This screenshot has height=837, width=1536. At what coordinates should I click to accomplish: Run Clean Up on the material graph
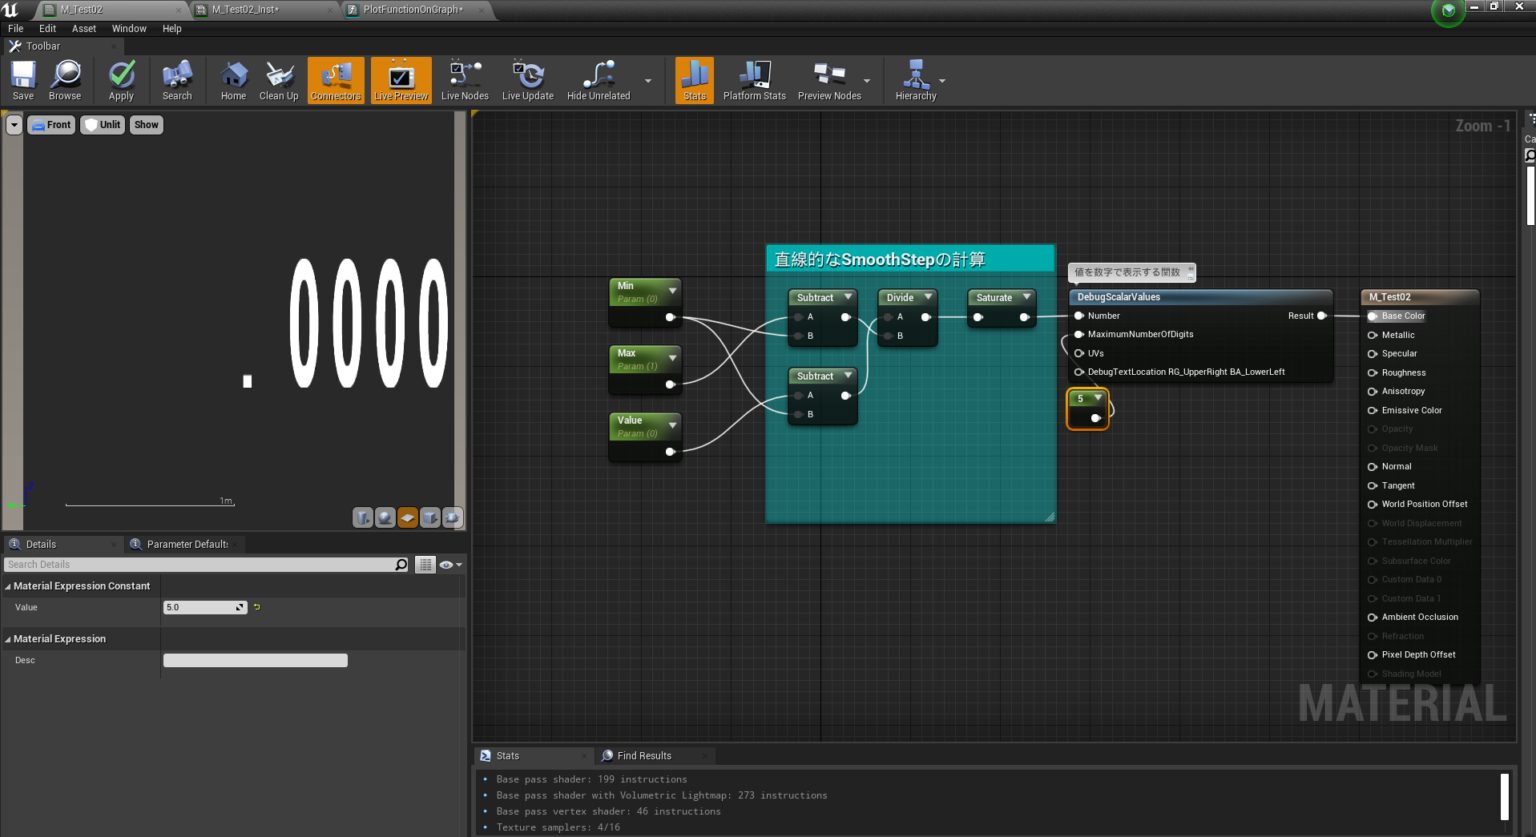click(x=278, y=79)
